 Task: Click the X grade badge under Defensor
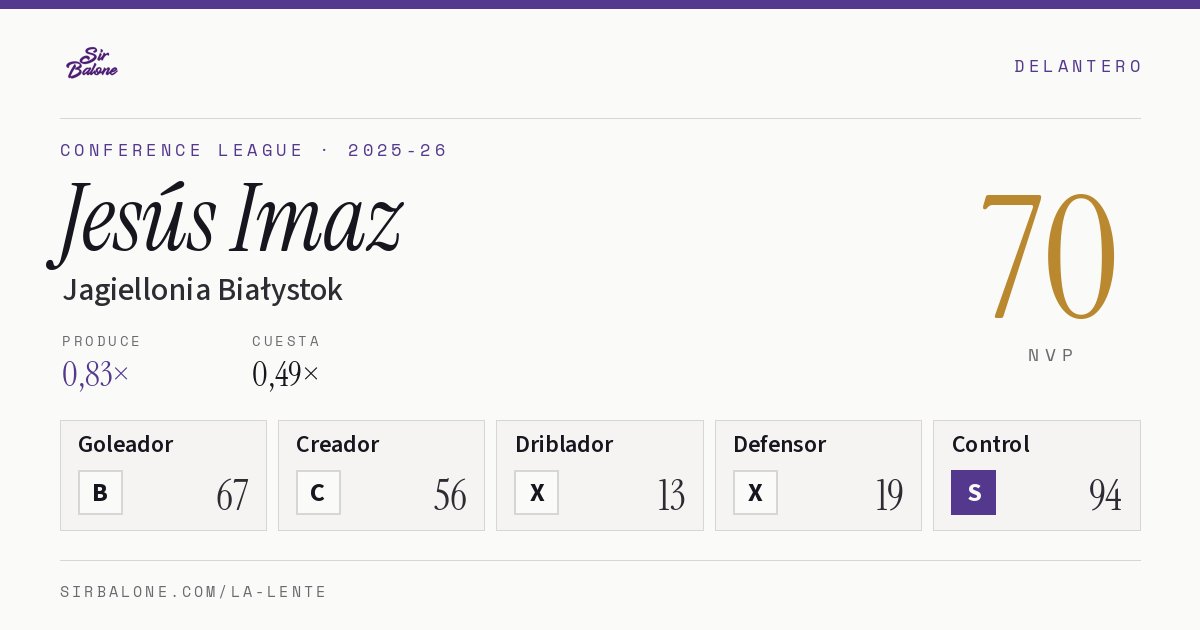755,492
